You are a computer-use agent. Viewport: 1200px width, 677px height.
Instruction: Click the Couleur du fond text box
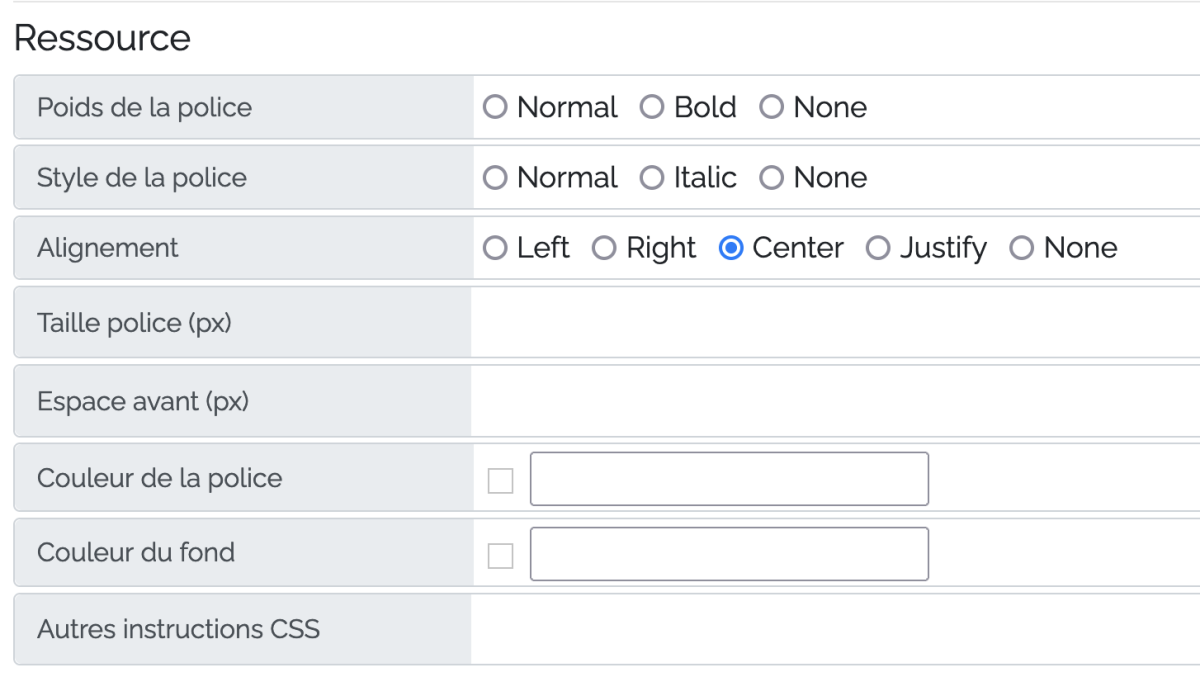729,554
